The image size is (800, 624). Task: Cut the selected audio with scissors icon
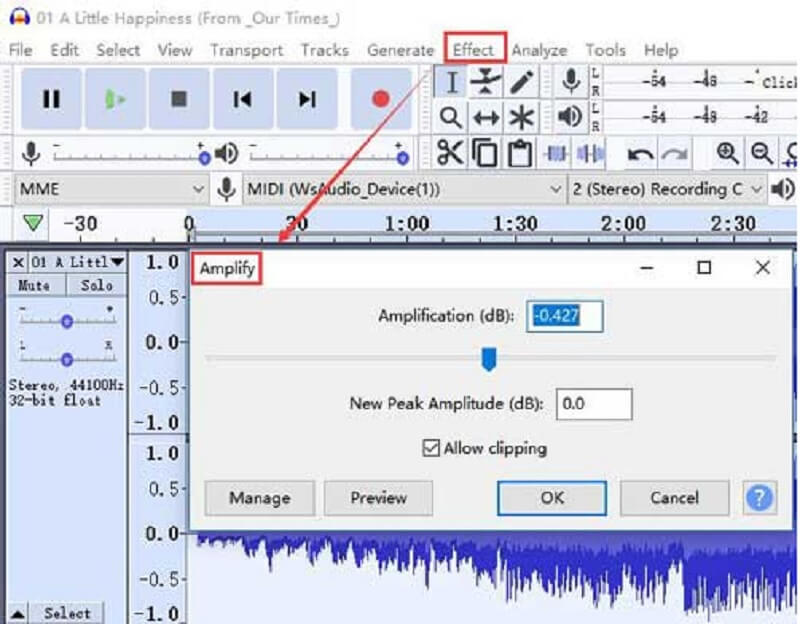[x=451, y=153]
